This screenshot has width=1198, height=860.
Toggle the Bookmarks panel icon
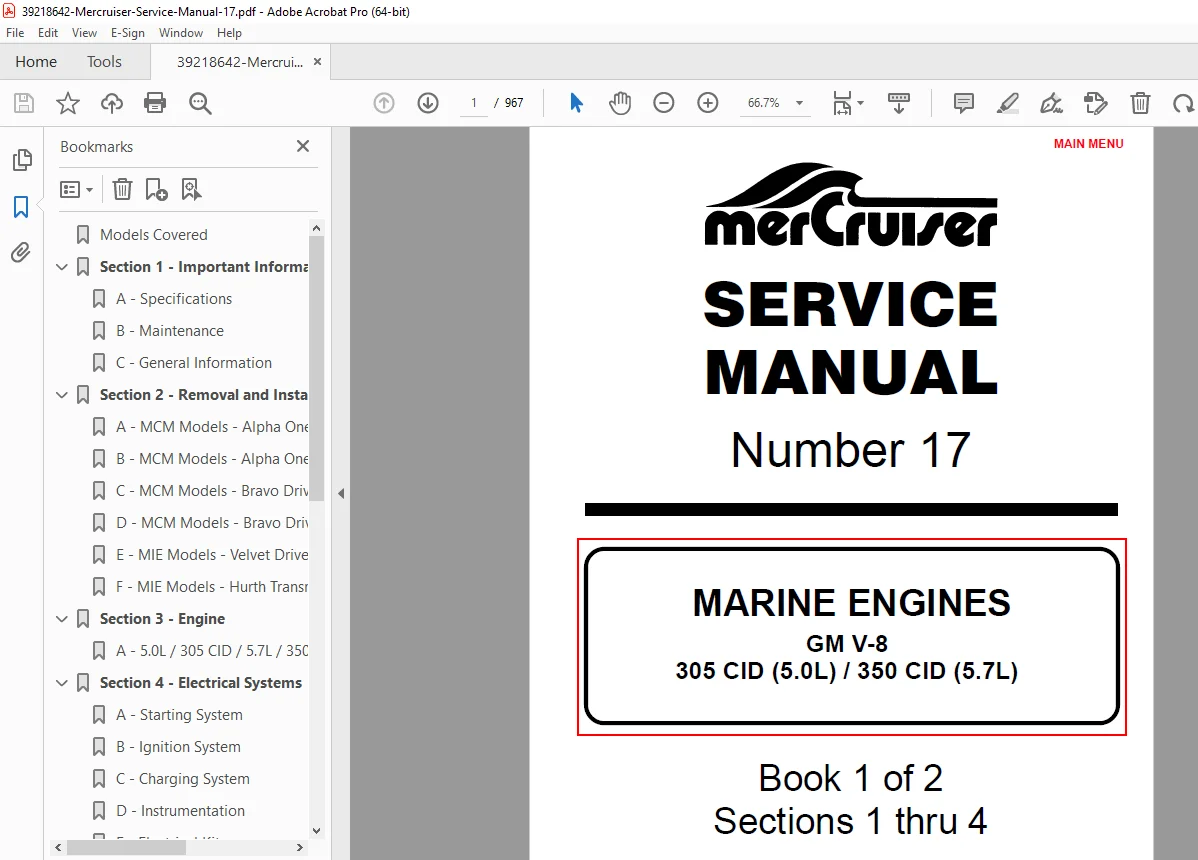21,206
